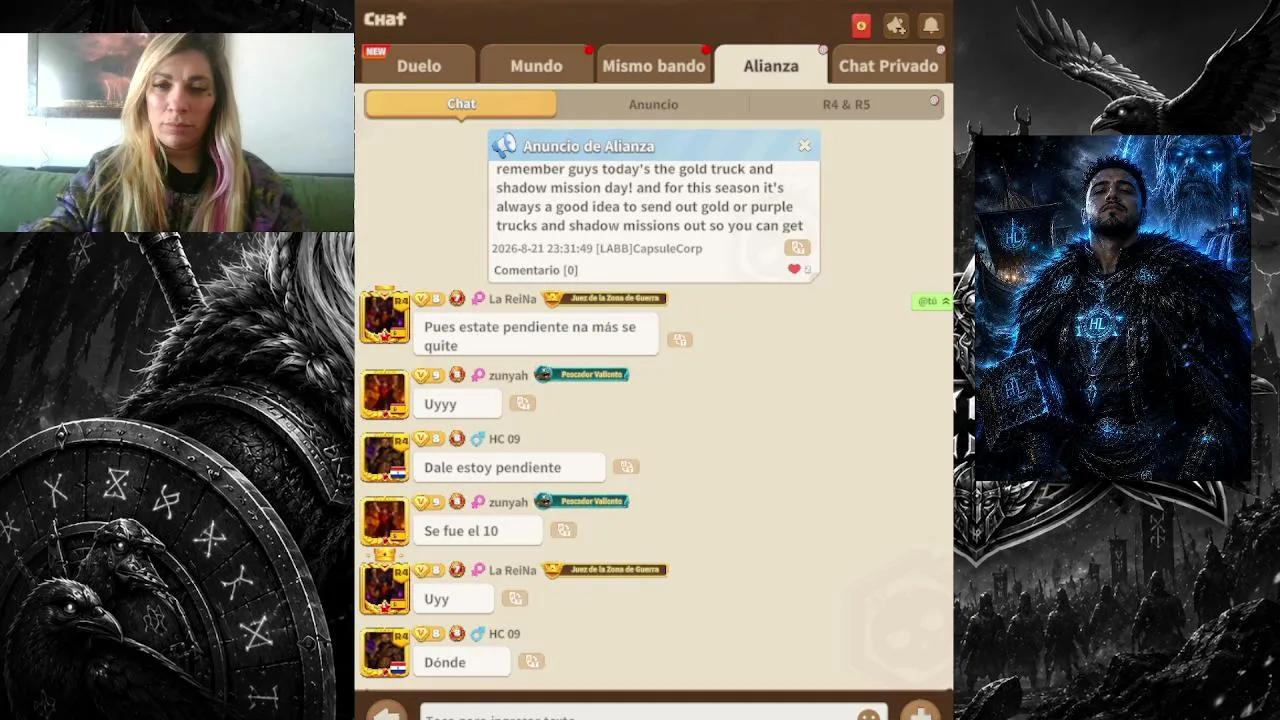Click the name 'HC 09' above 'Dónde'
The width and height of the screenshot is (1280, 720).
pos(504,633)
